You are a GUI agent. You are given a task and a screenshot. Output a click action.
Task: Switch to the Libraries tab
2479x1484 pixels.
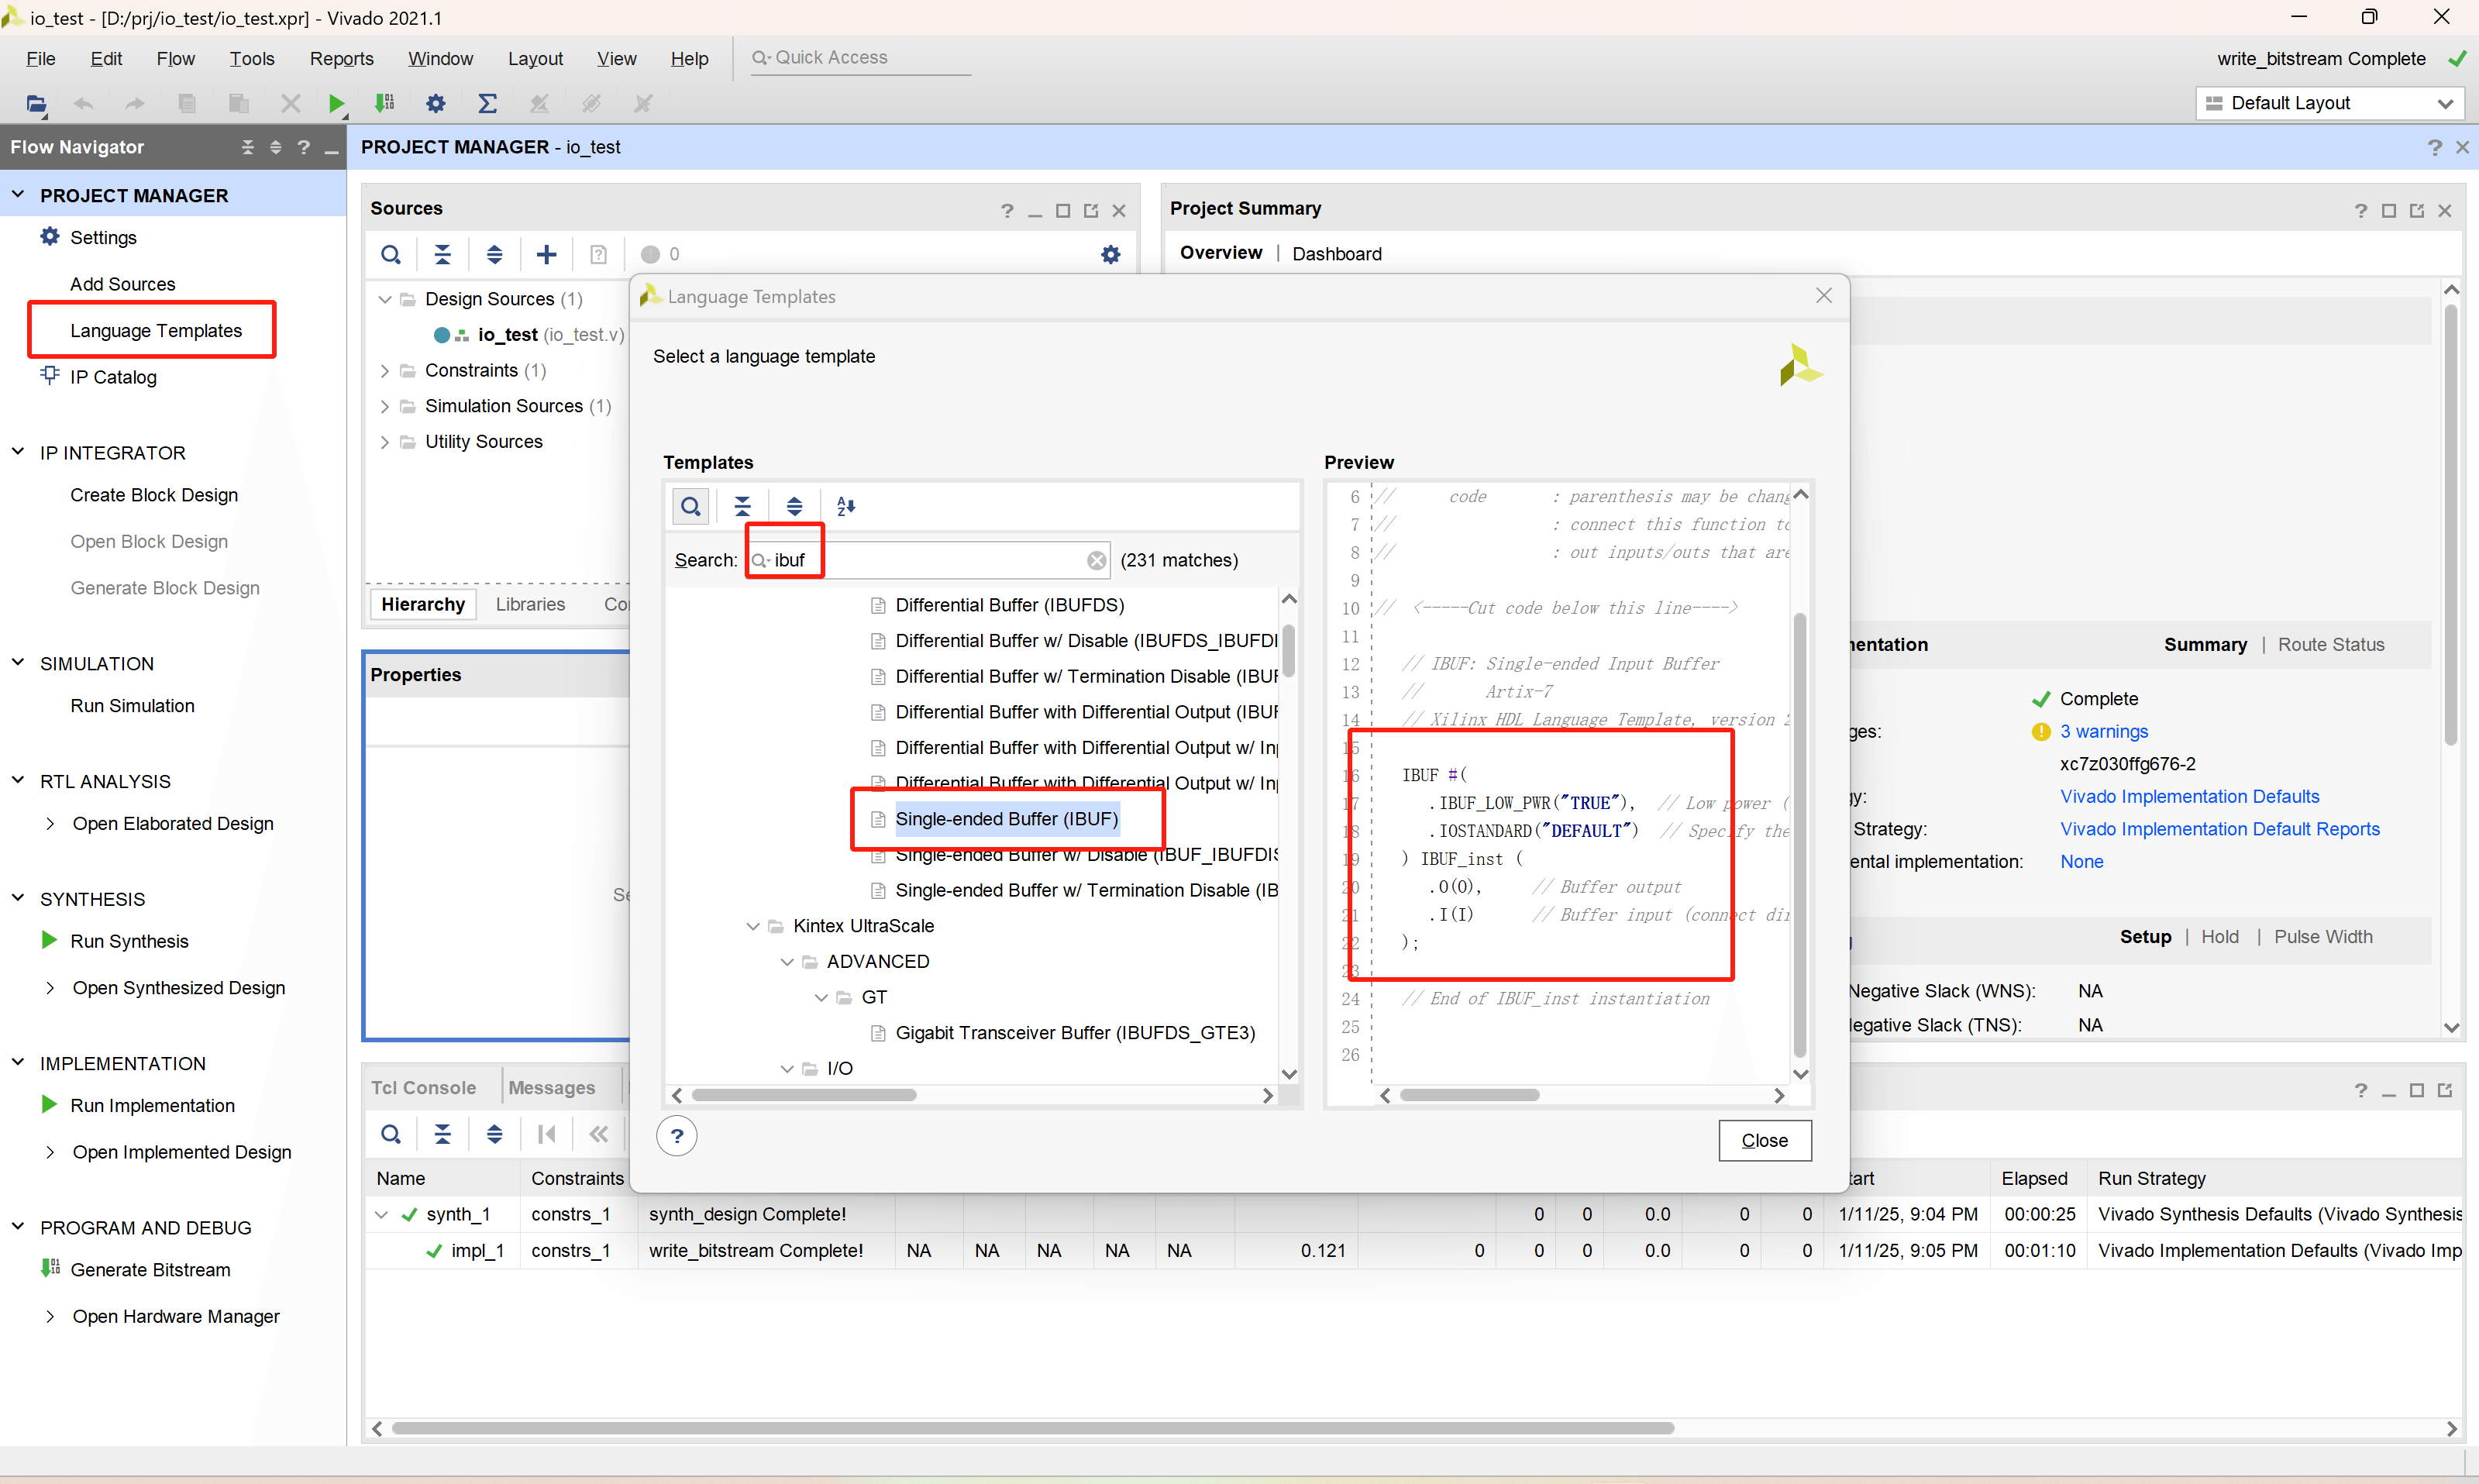point(530,604)
